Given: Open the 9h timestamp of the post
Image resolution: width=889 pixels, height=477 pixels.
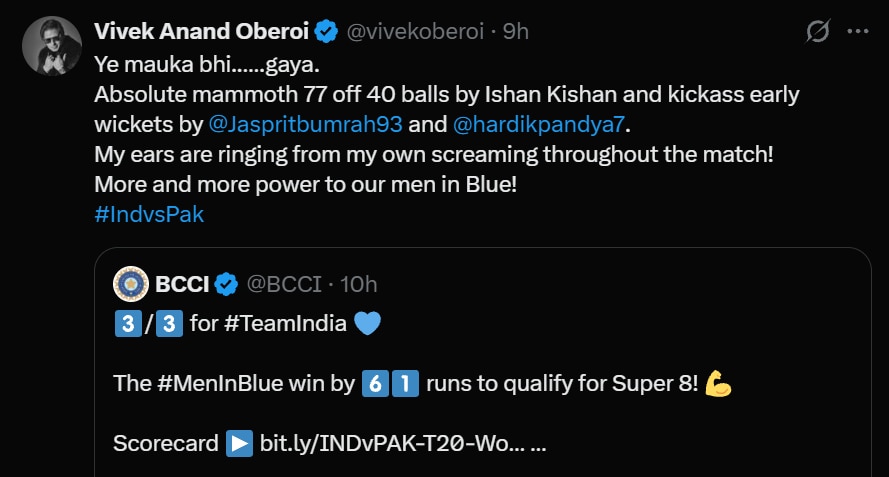Looking at the screenshot, I should point(515,32).
